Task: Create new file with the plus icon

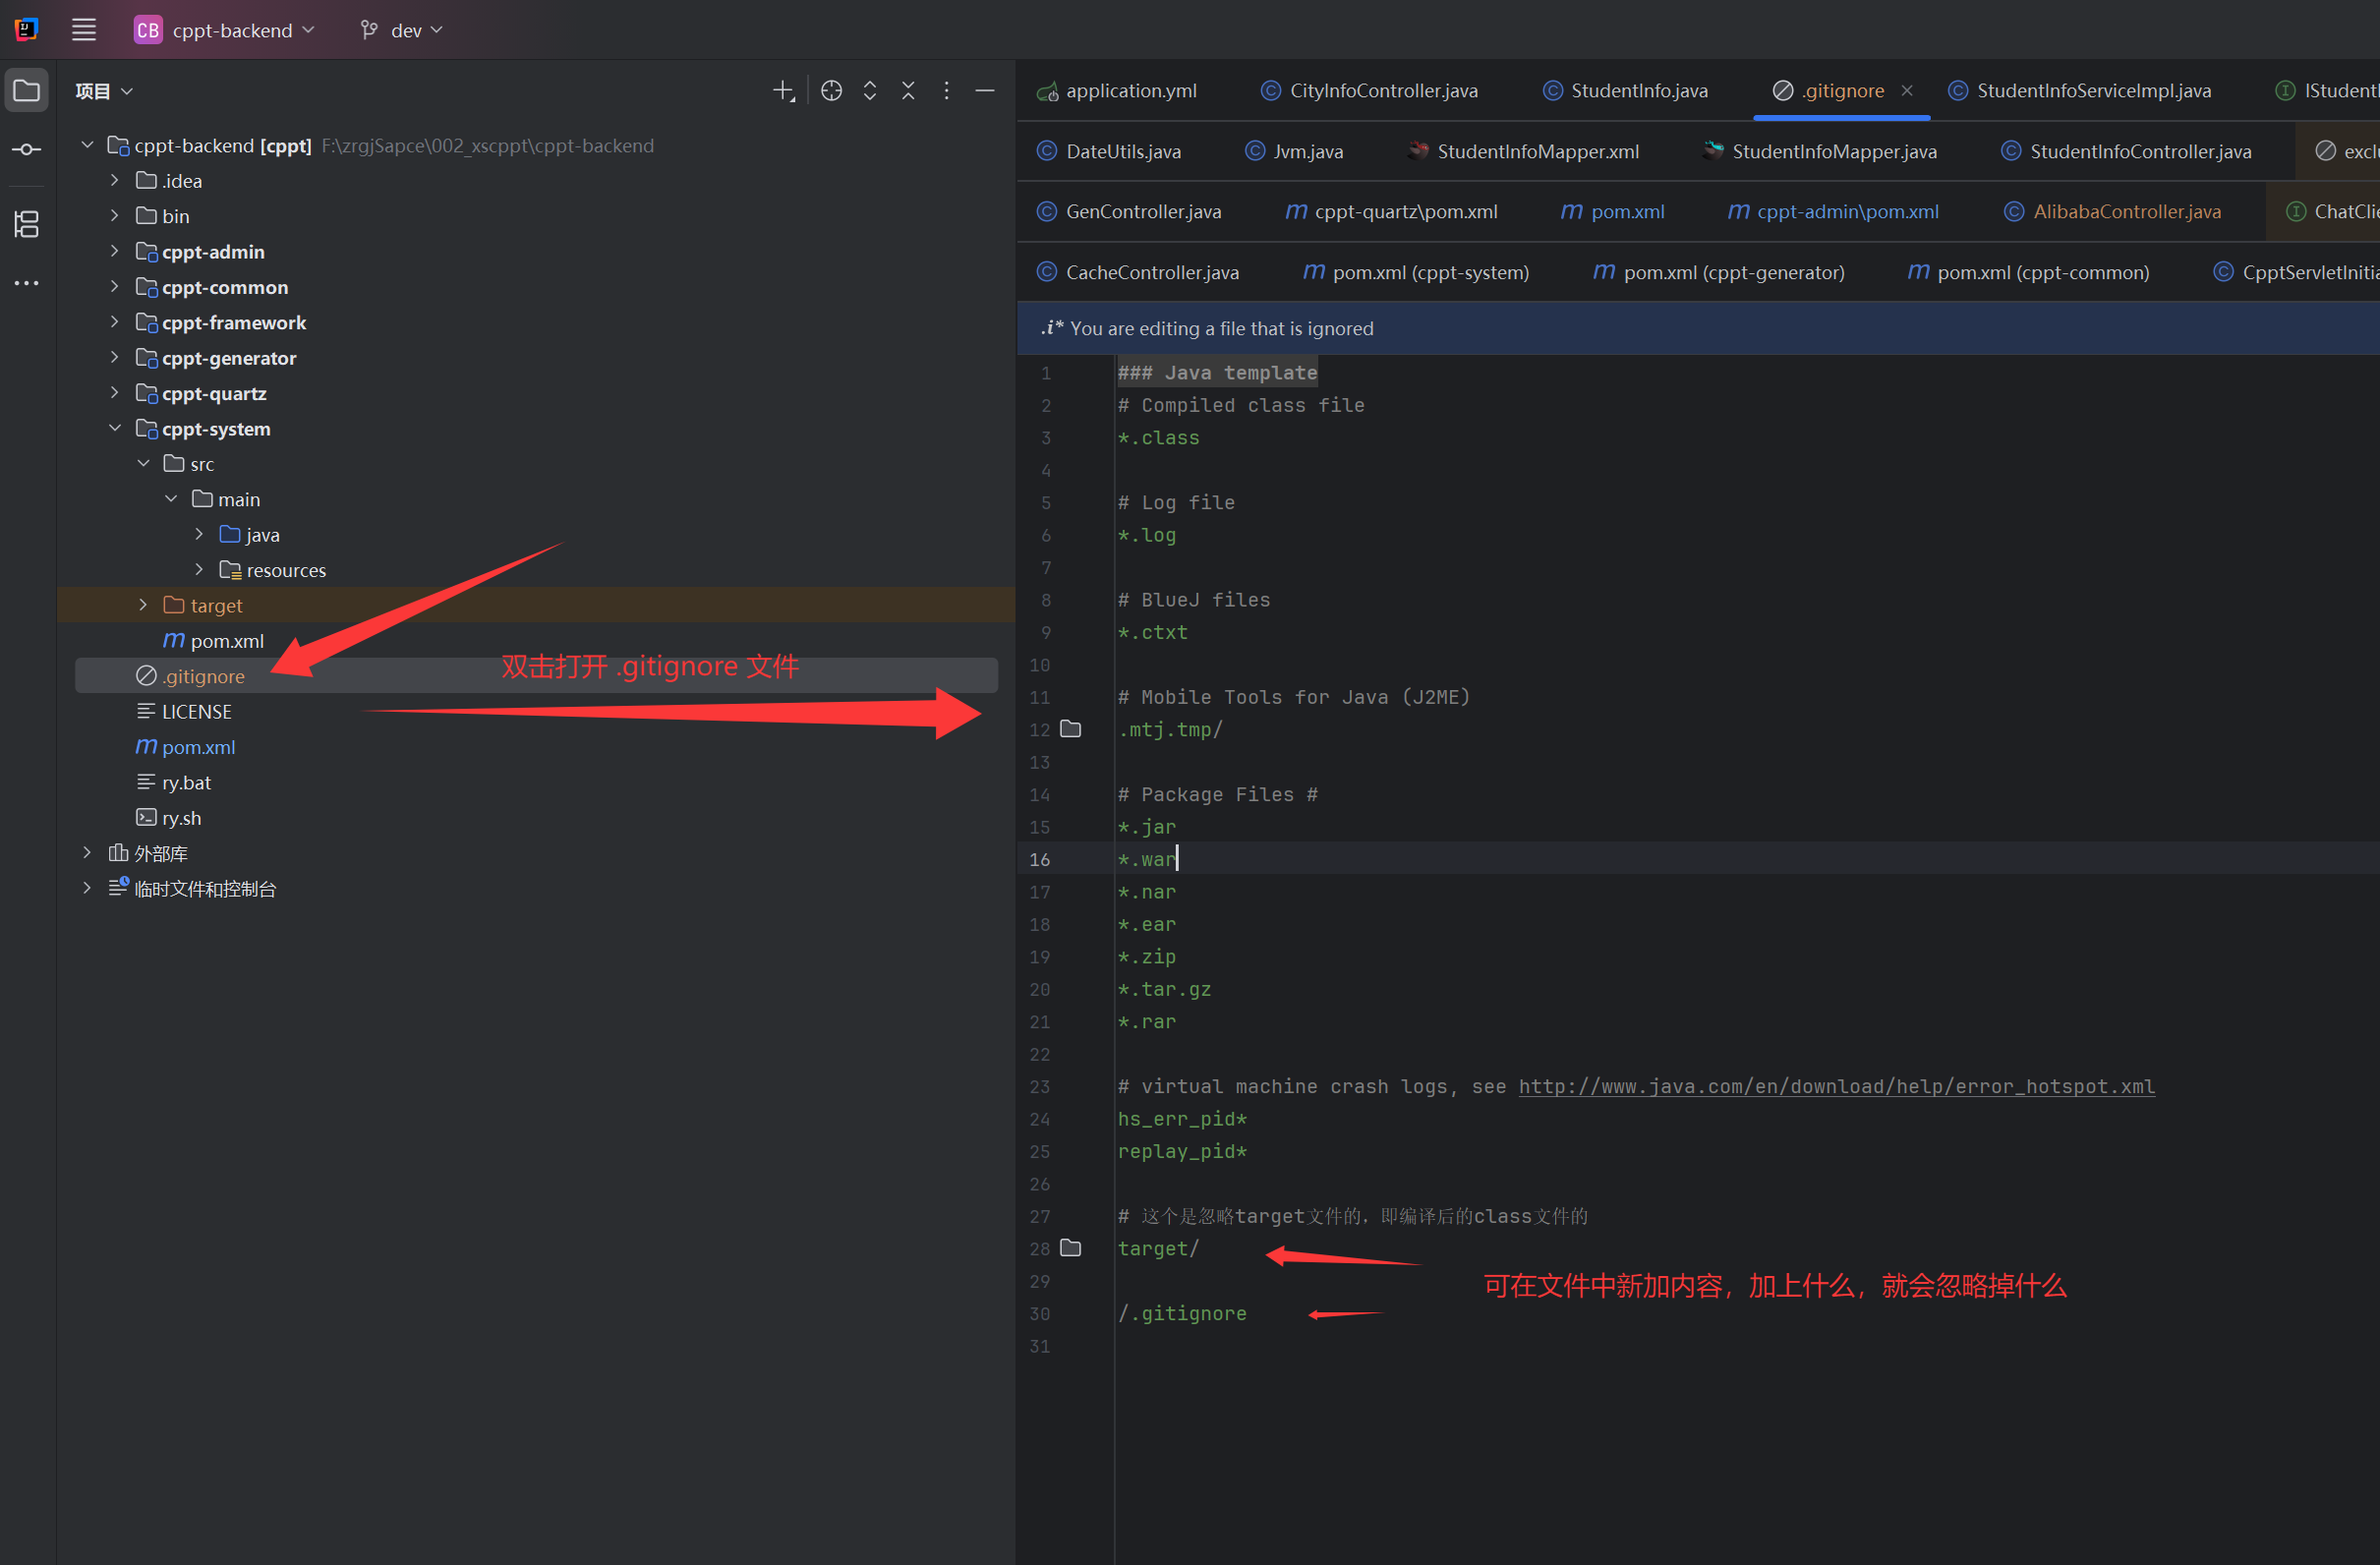Action: 783,90
